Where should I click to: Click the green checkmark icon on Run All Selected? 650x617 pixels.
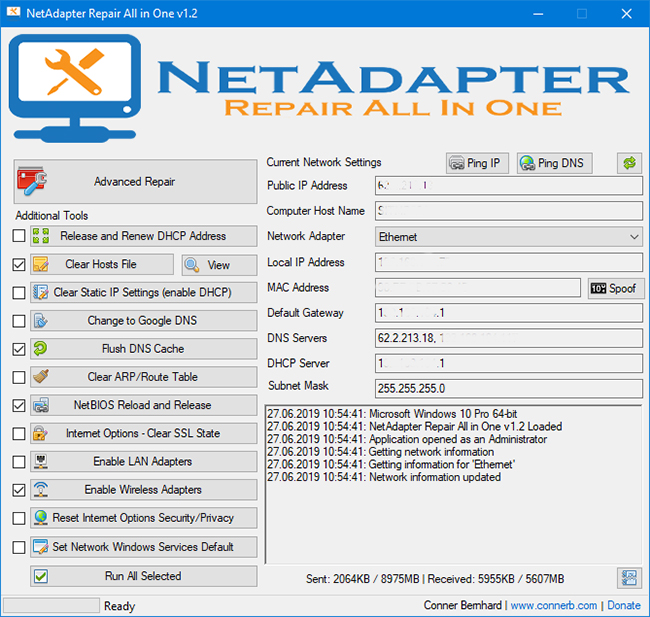41,576
